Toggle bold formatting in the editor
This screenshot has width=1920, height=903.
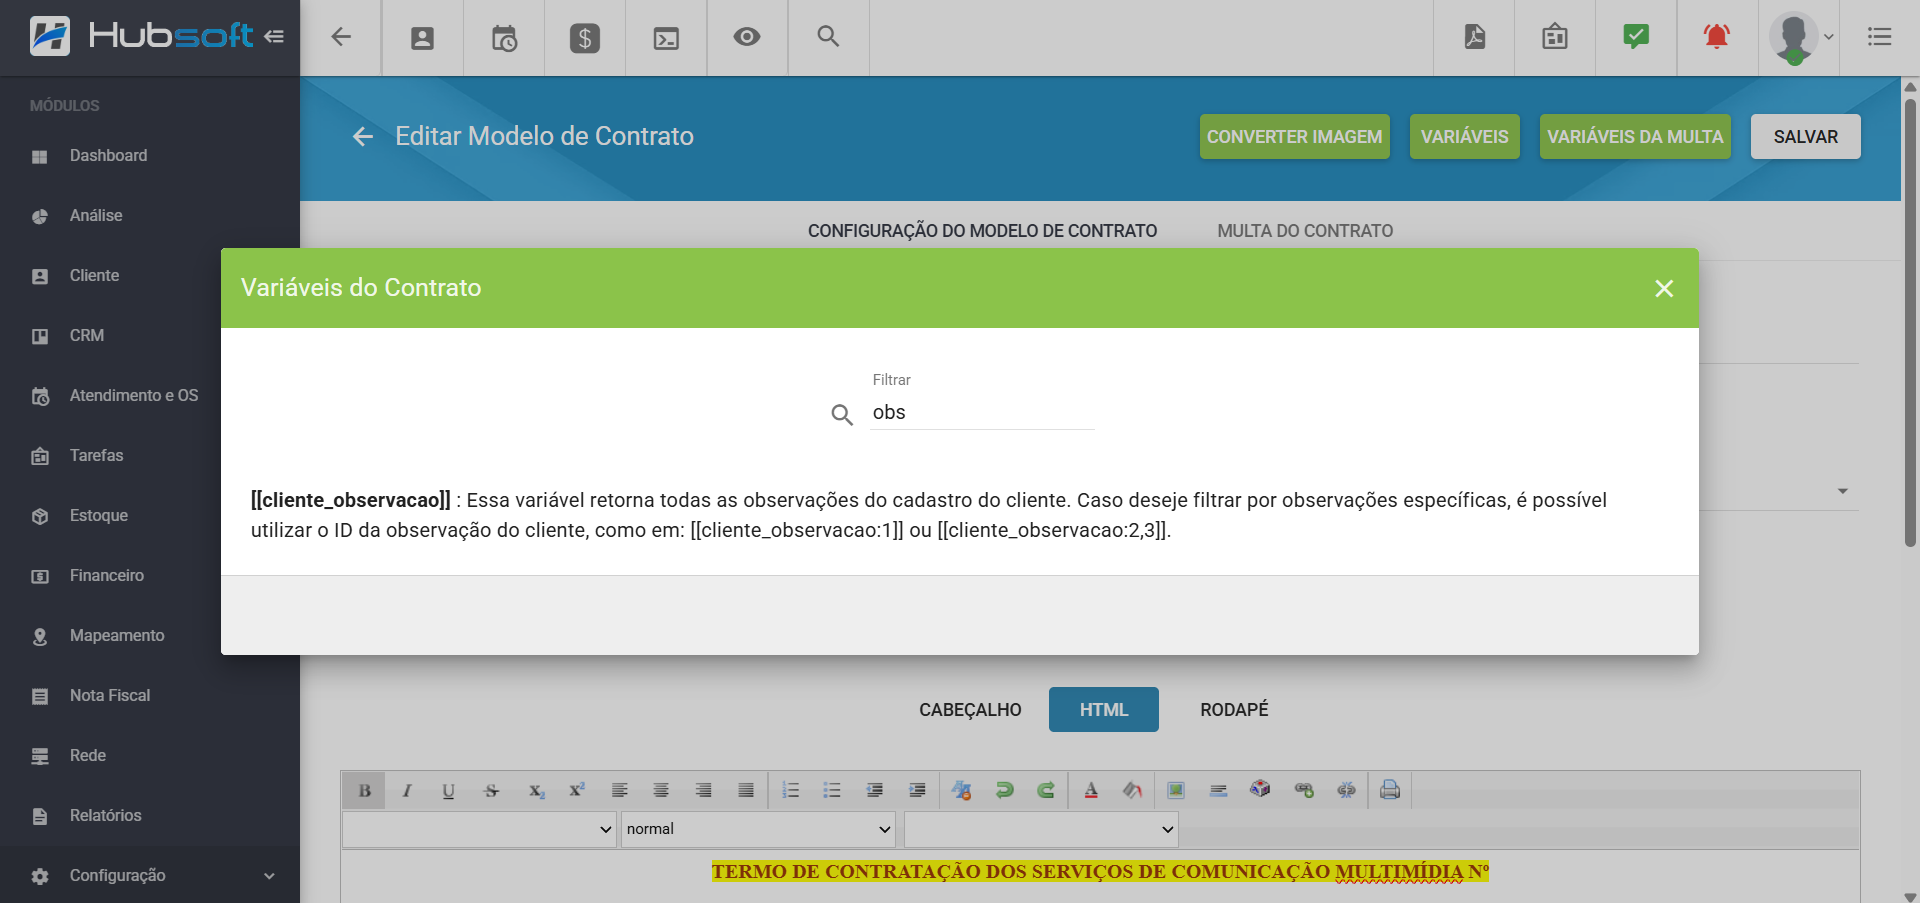[x=364, y=790]
